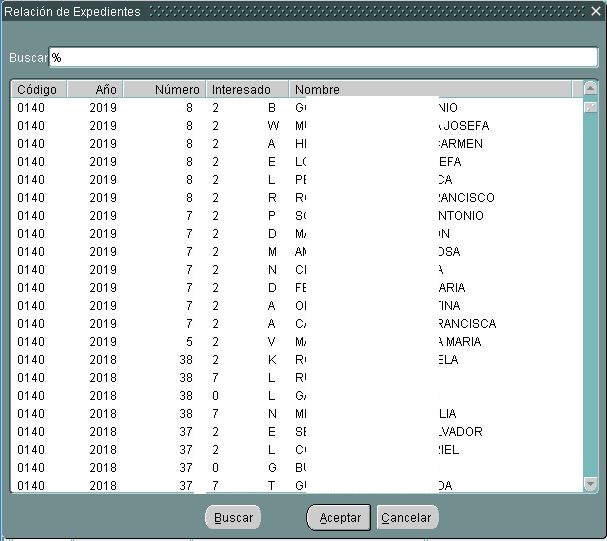The image size is (607, 541).
Task: Click the Cancelar button
Action: pos(407,518)
